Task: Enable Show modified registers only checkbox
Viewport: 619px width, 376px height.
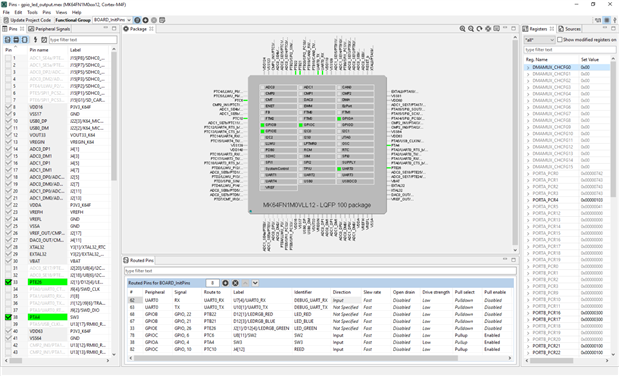Action: tap(559, 39)
